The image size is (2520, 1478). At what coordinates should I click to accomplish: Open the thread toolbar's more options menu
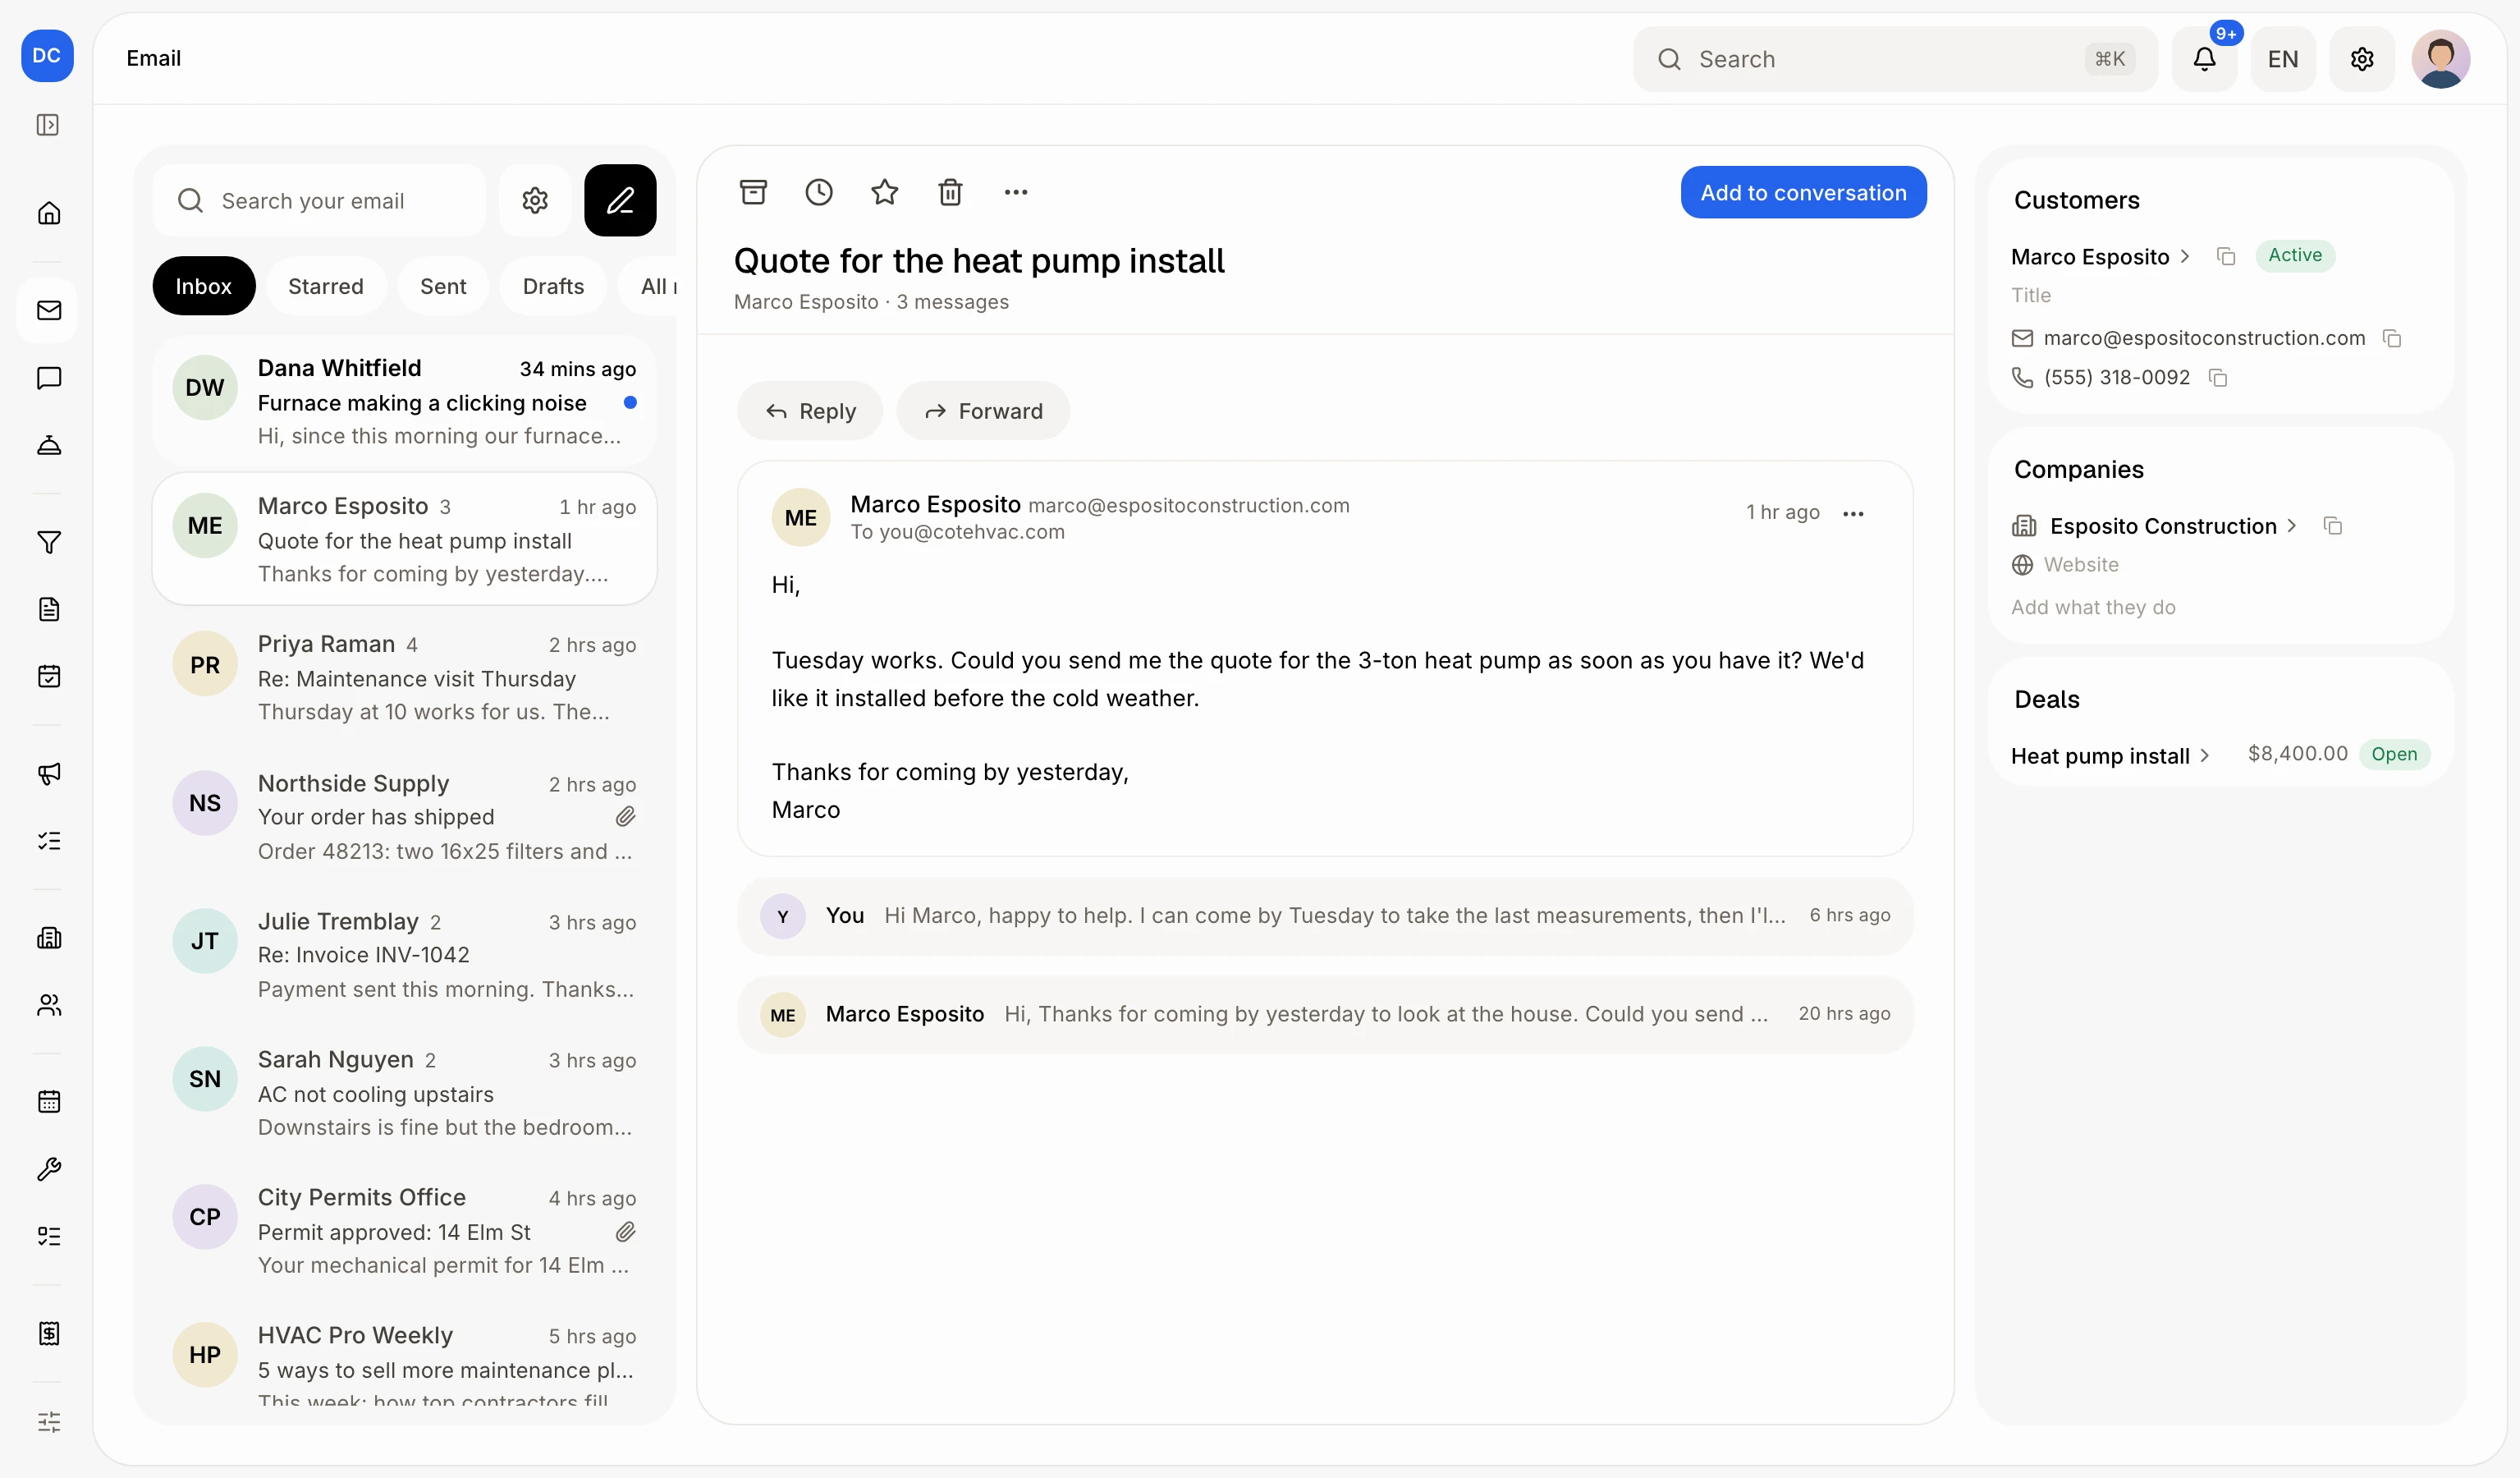tap(1016, 192)
